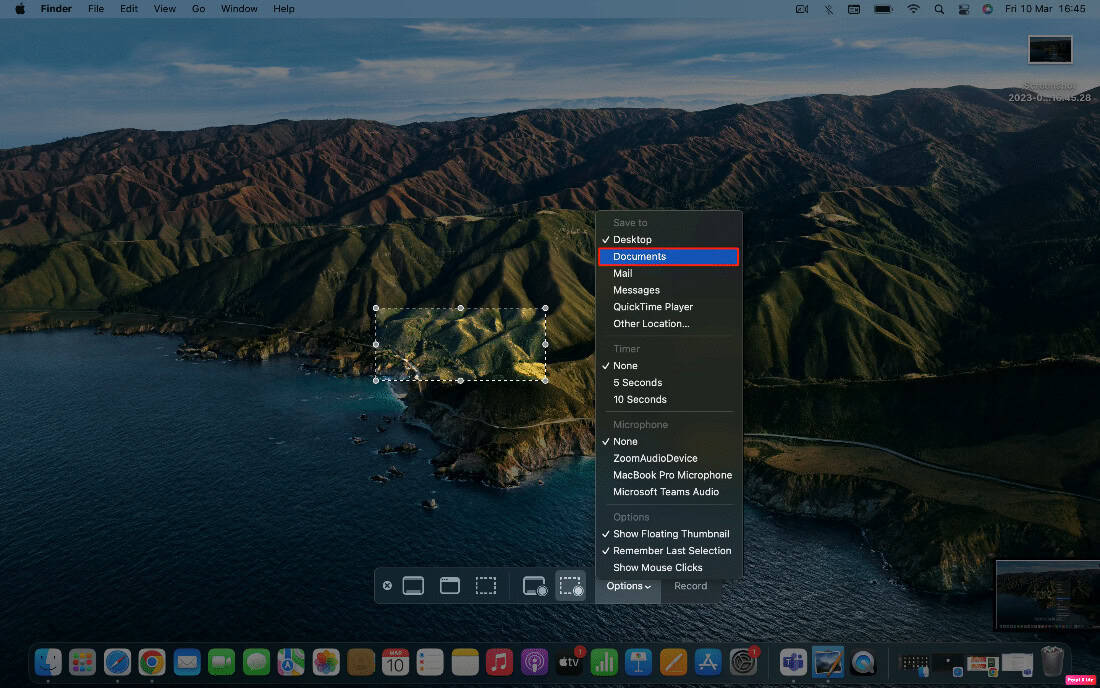Screen dimensions: 1100x688
Task: Open the Finder menu in menu bar
Action: (56, 9)
